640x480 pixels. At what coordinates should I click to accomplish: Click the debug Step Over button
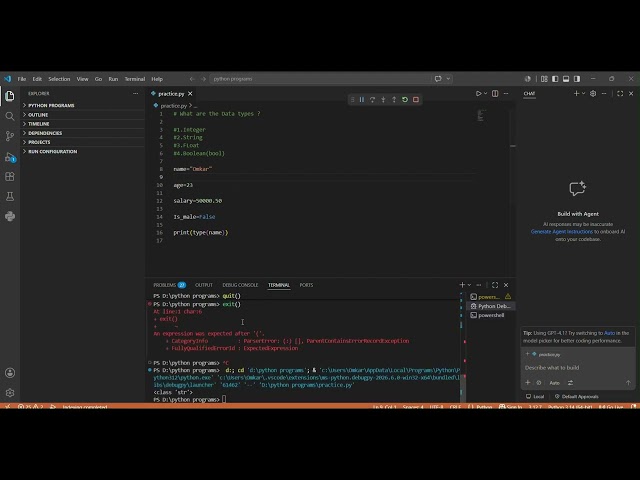tap(372, 100)
